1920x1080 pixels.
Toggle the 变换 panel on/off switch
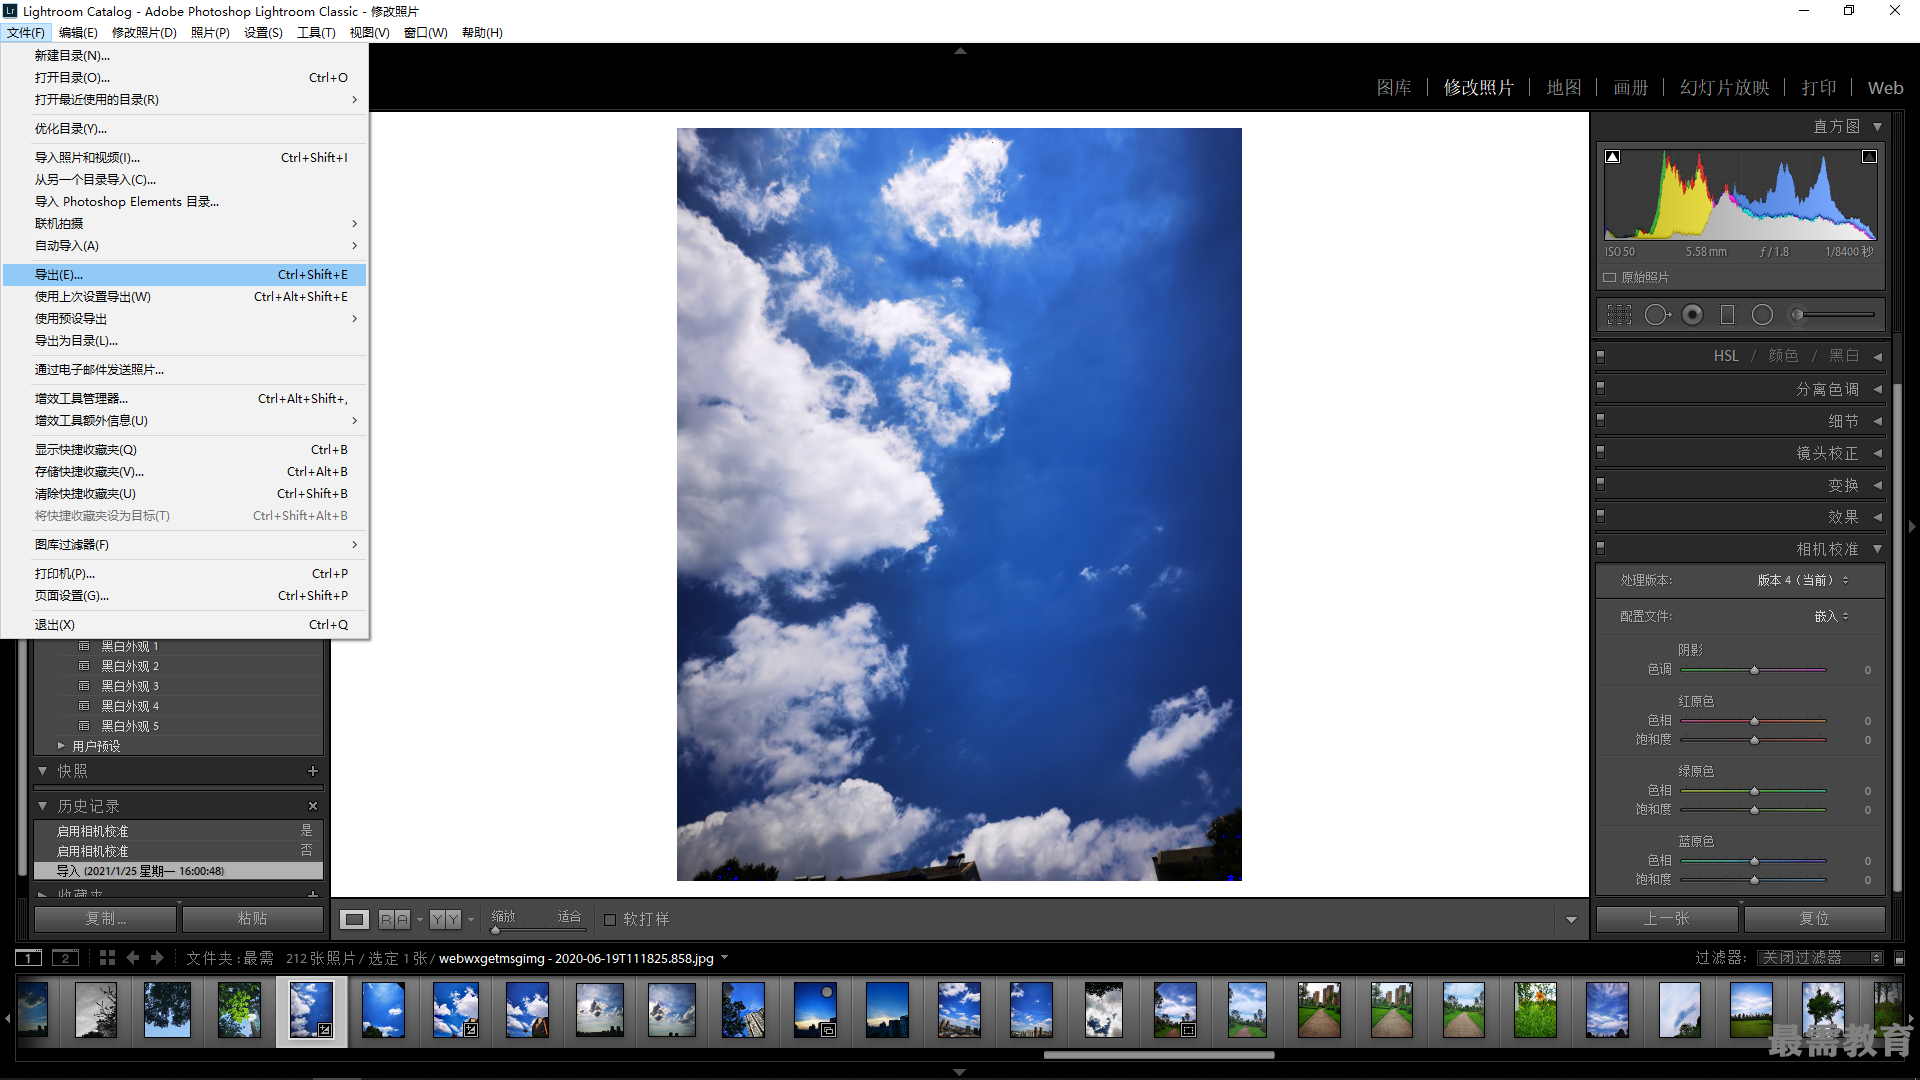1601,485
